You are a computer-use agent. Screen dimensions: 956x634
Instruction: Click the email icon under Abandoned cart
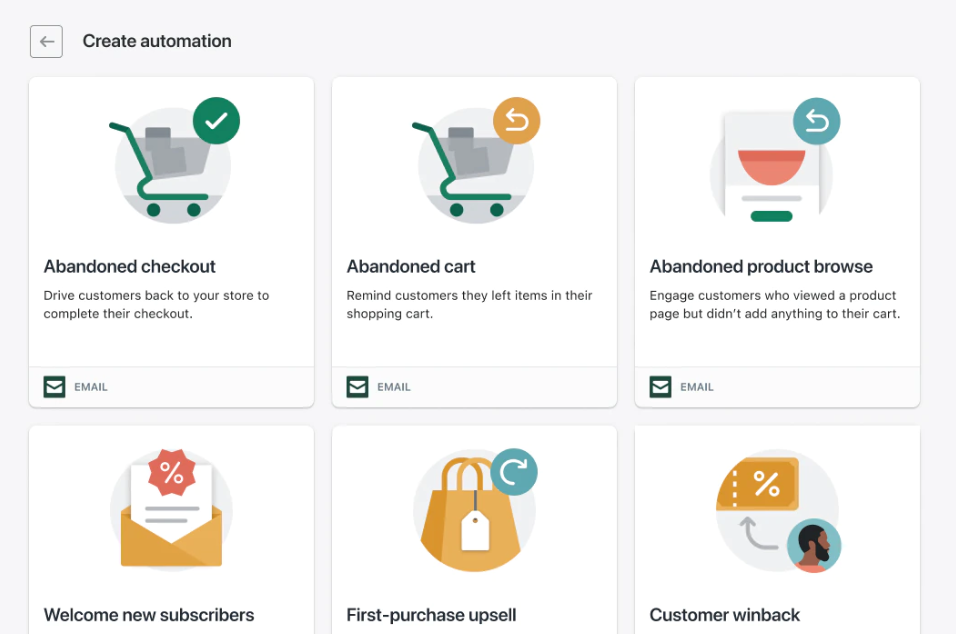357,387
